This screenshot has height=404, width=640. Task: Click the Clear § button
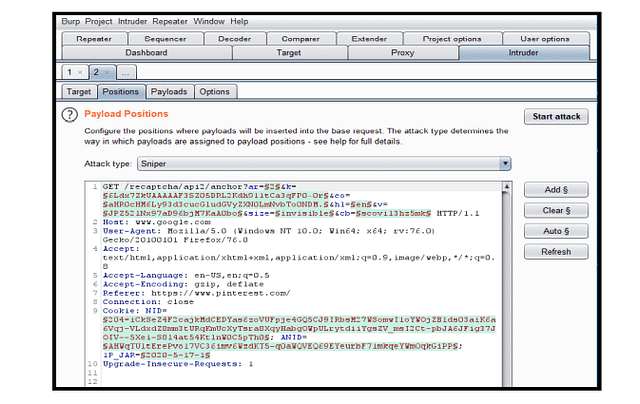556,211
